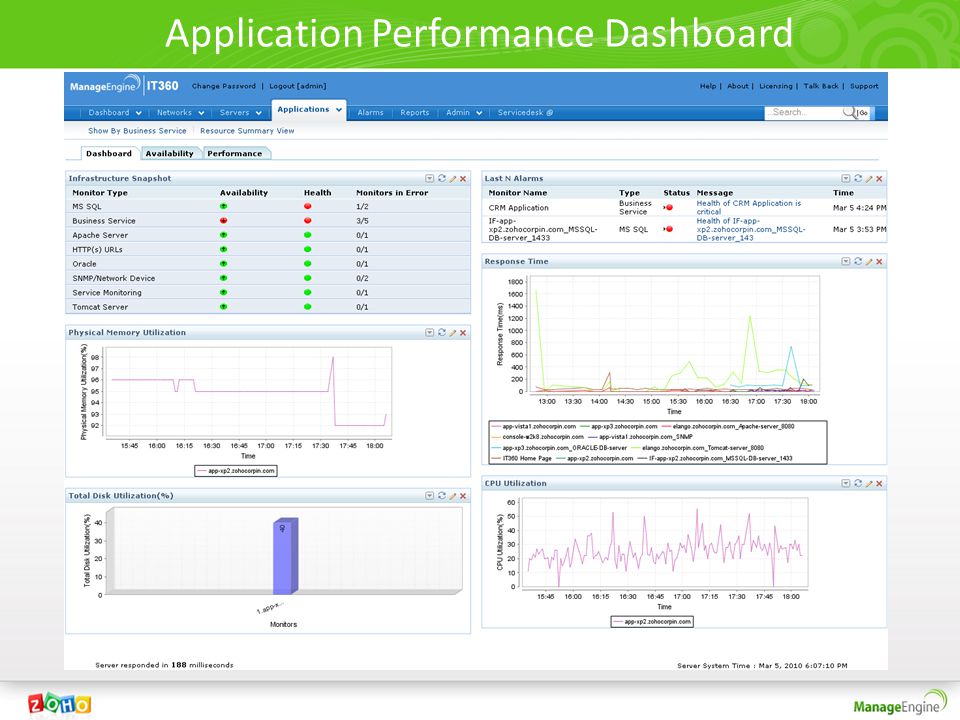
Task: Click the About link
Action: click(x=737, y=86)
